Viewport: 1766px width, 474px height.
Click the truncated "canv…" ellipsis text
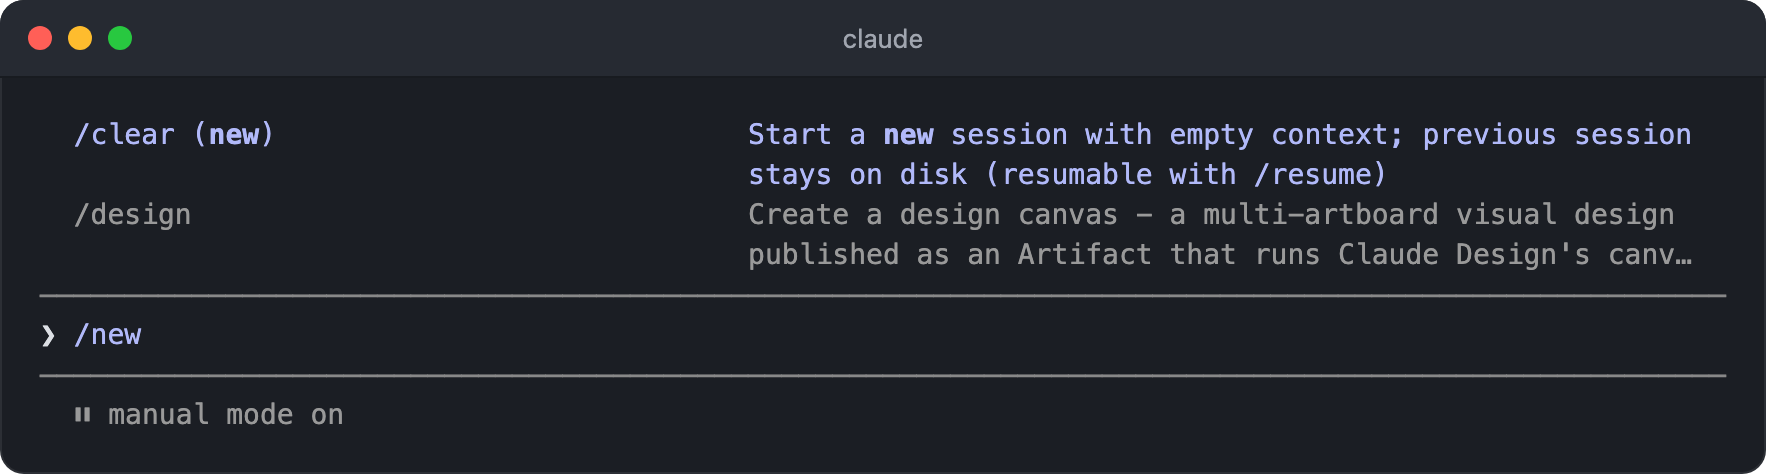(1650, 255)
